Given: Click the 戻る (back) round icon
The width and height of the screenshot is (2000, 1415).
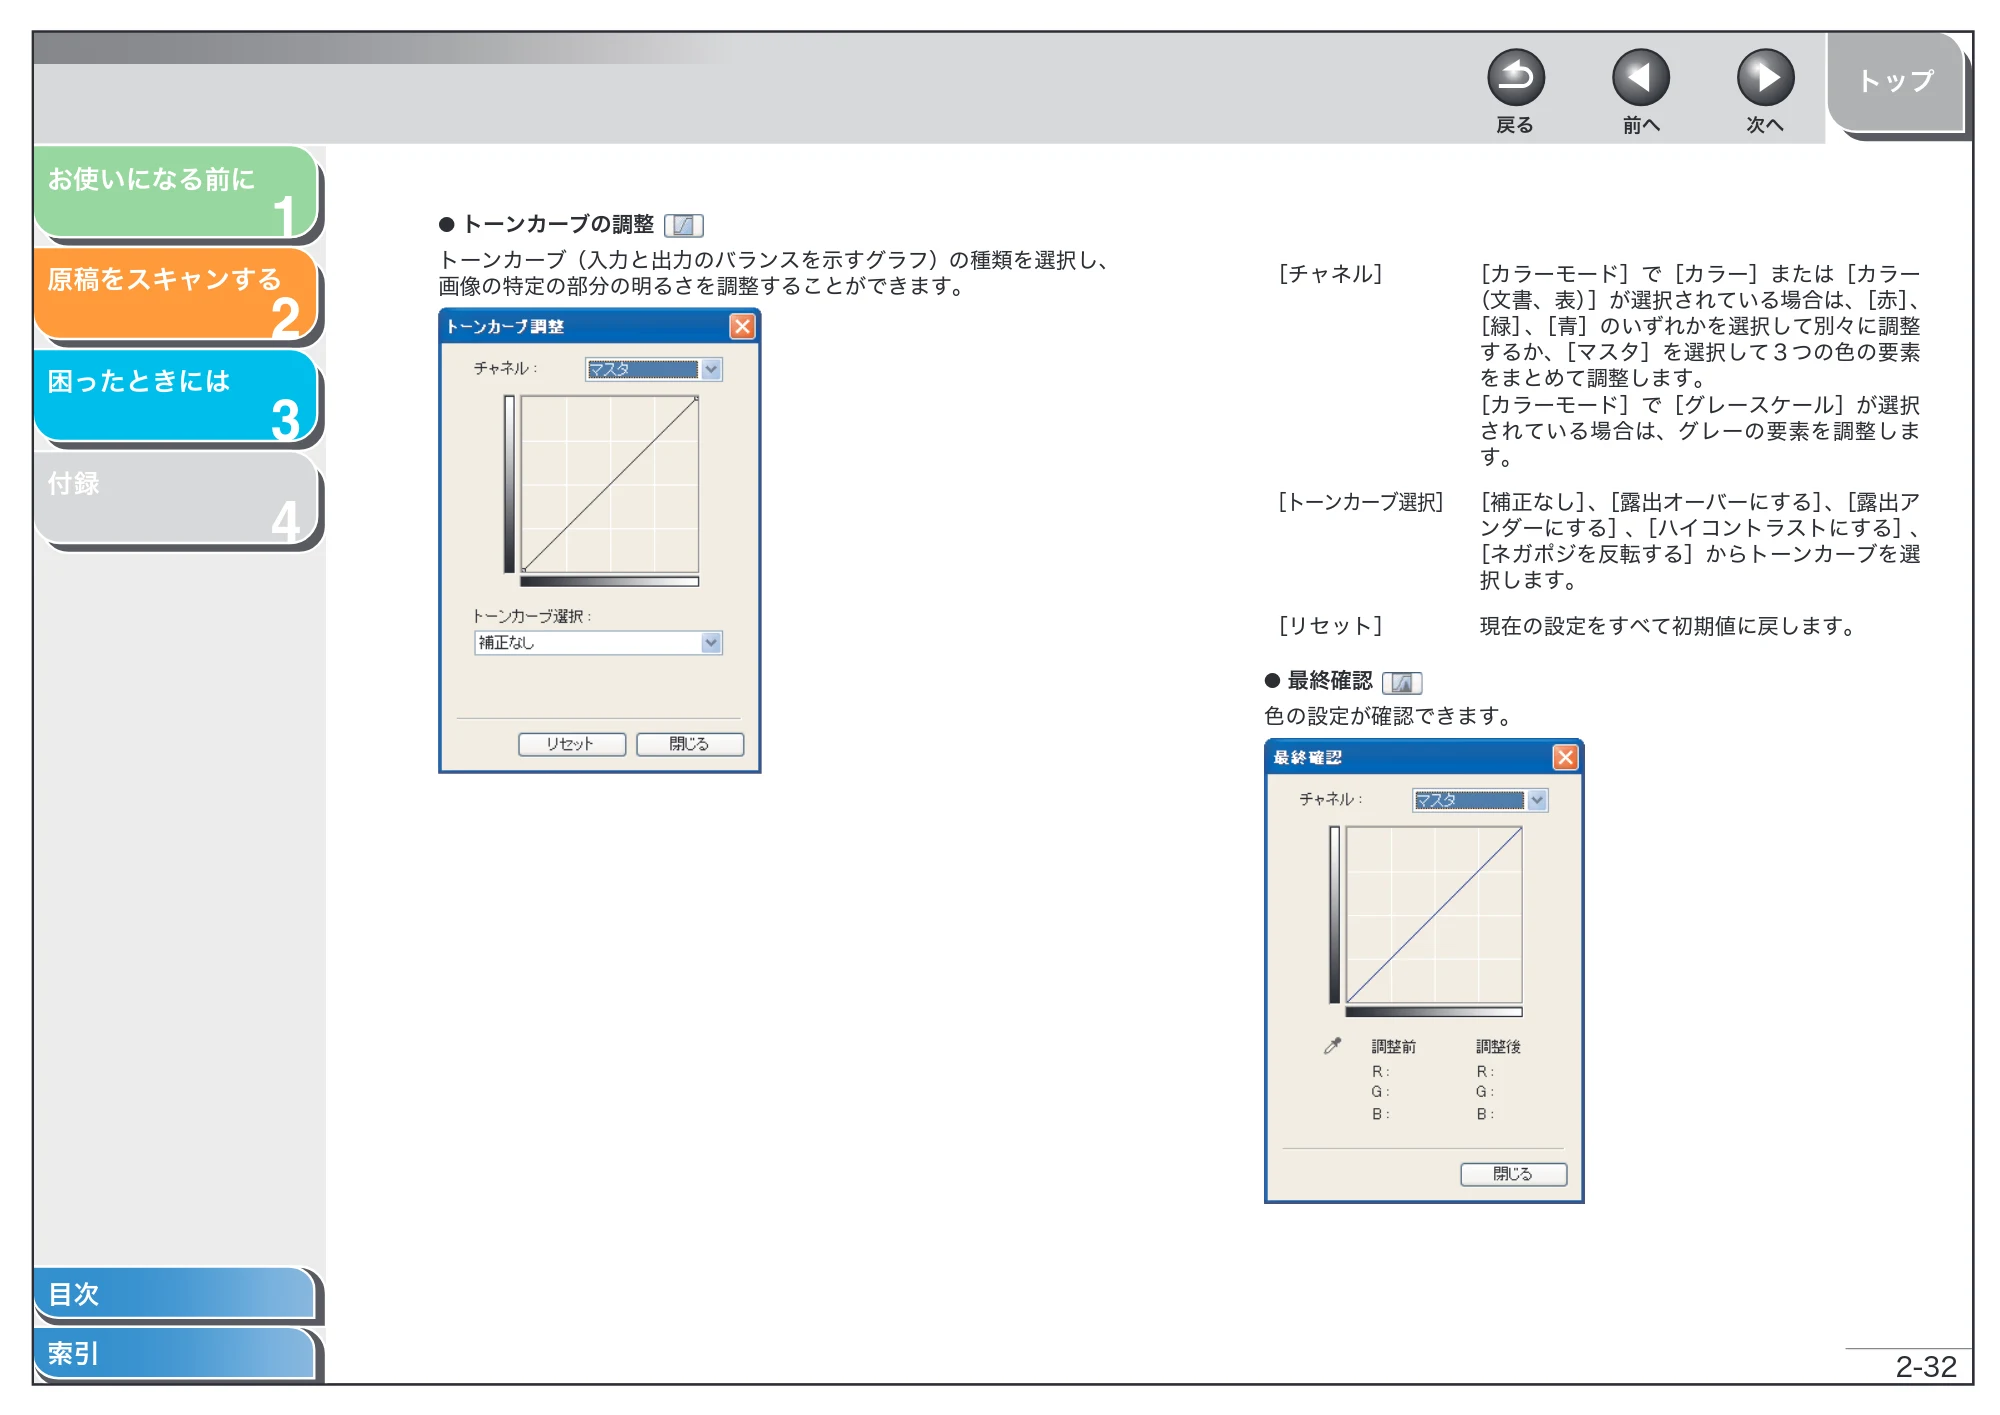Looking at the screenshot, I should coord(1515,78).
